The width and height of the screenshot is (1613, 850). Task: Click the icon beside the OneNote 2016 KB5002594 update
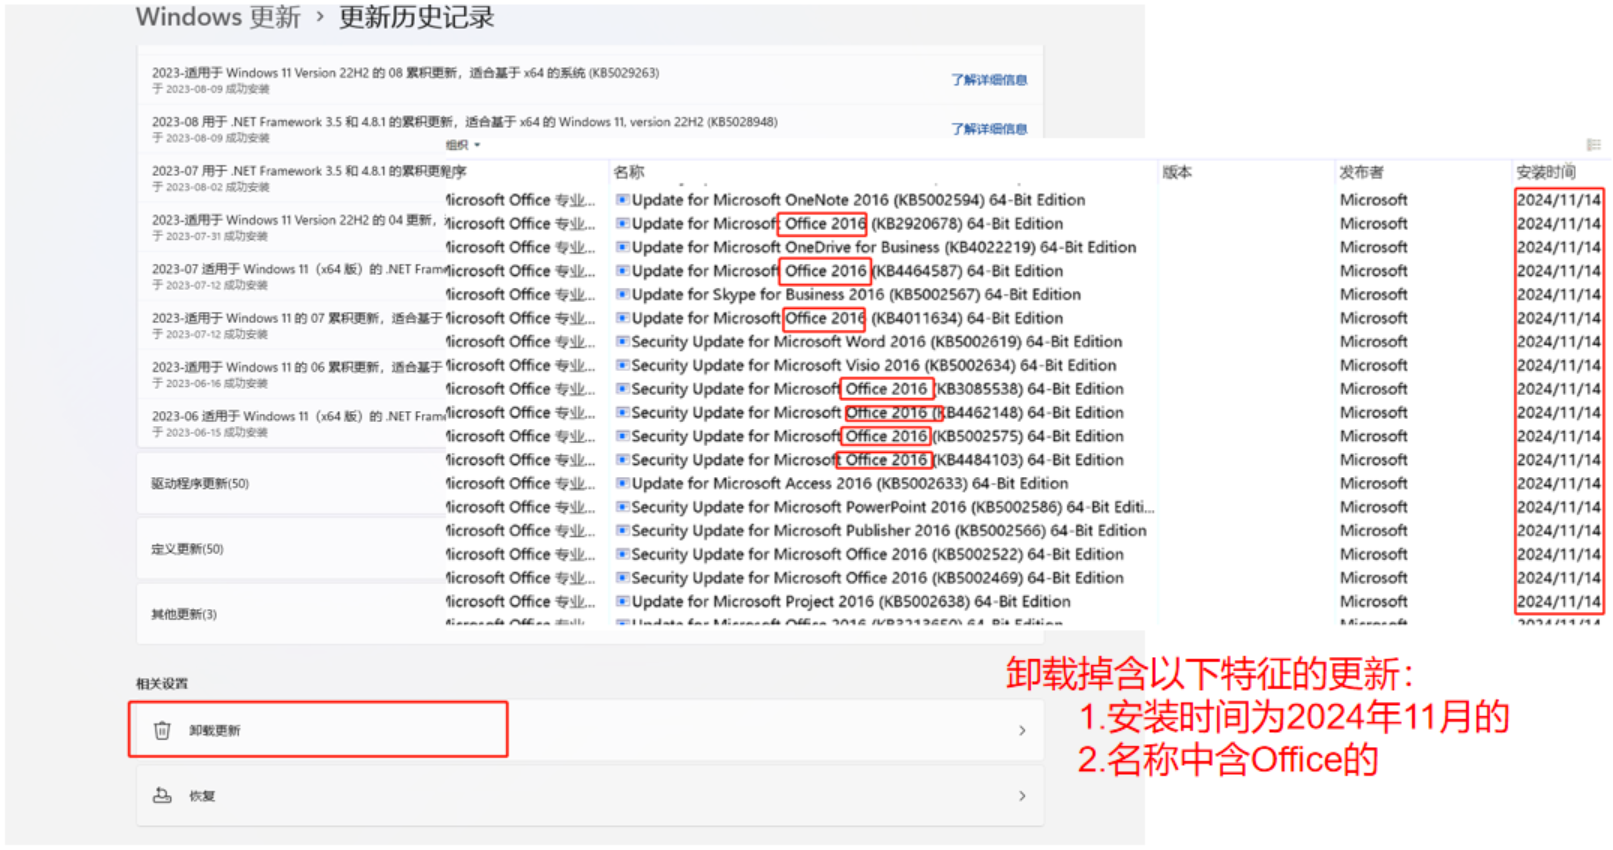tap(622, 200)
